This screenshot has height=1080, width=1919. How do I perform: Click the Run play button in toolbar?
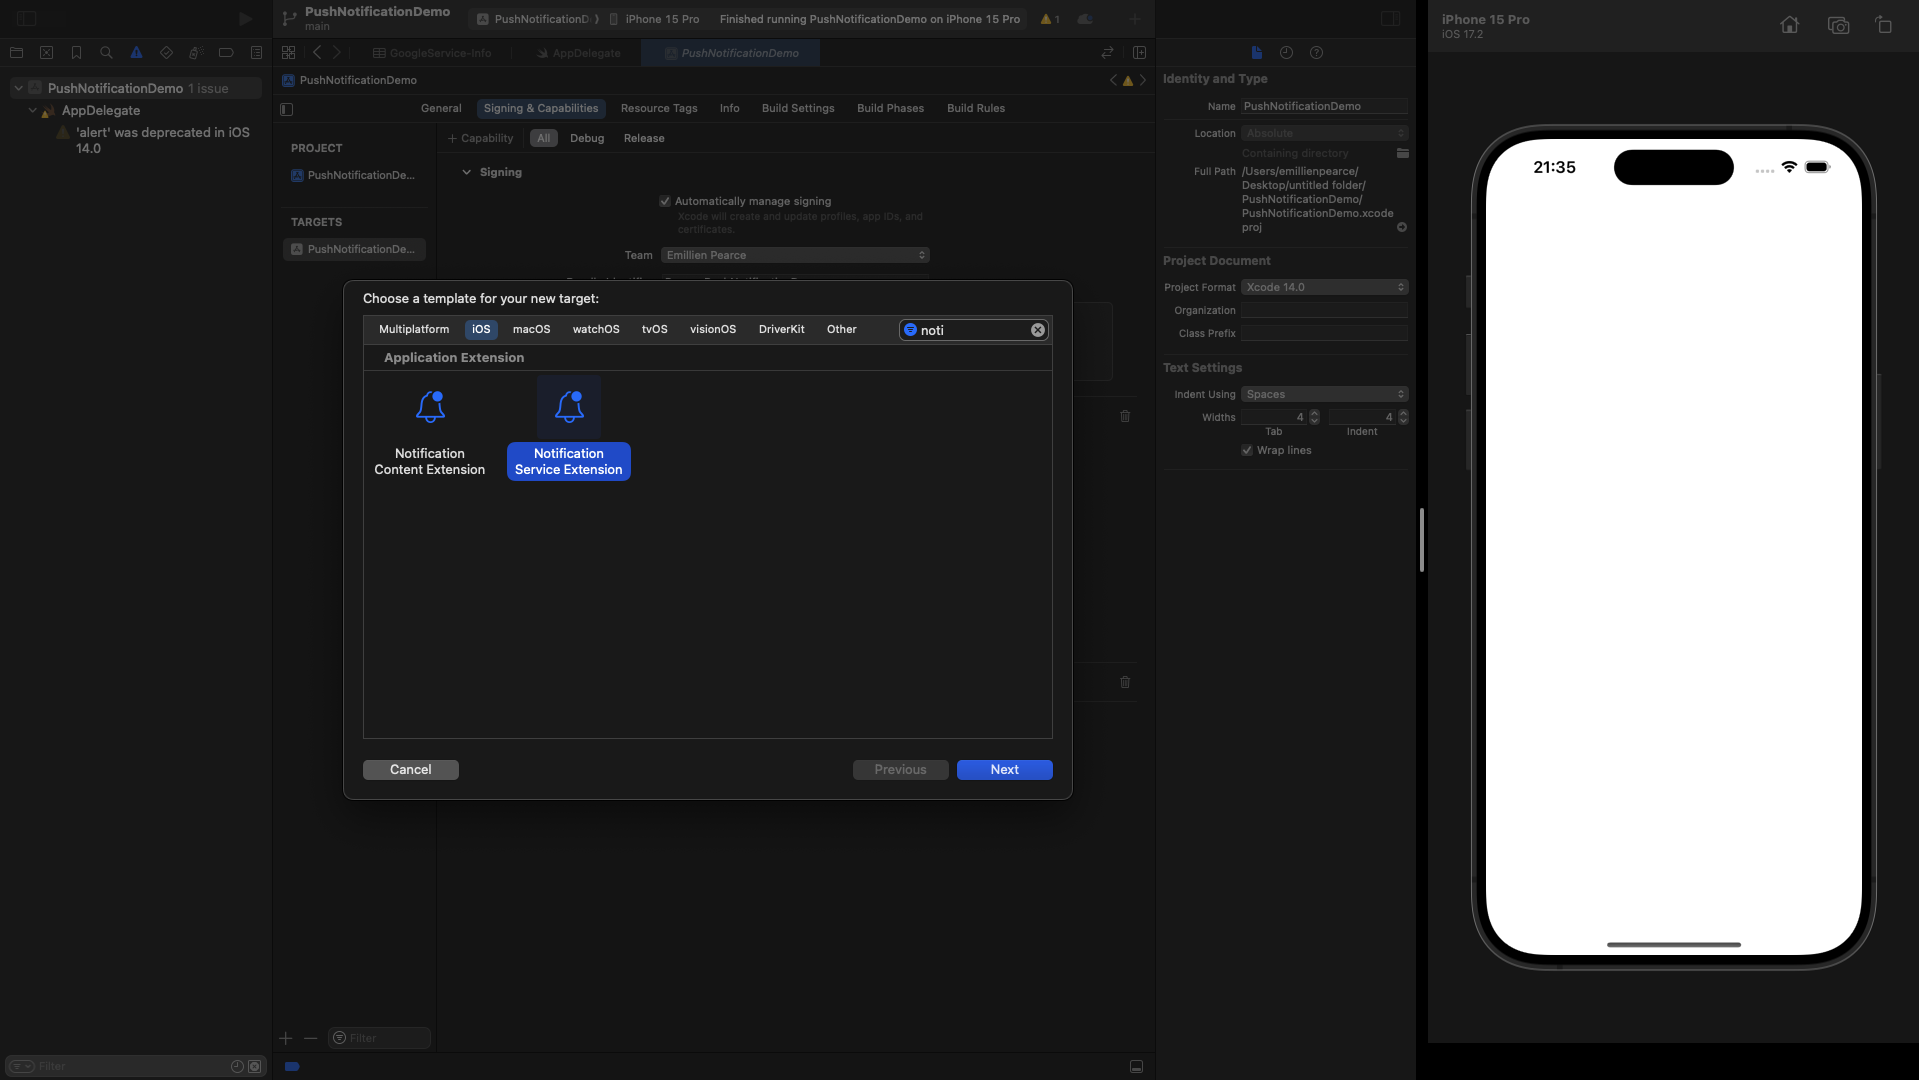click(245, 19)
